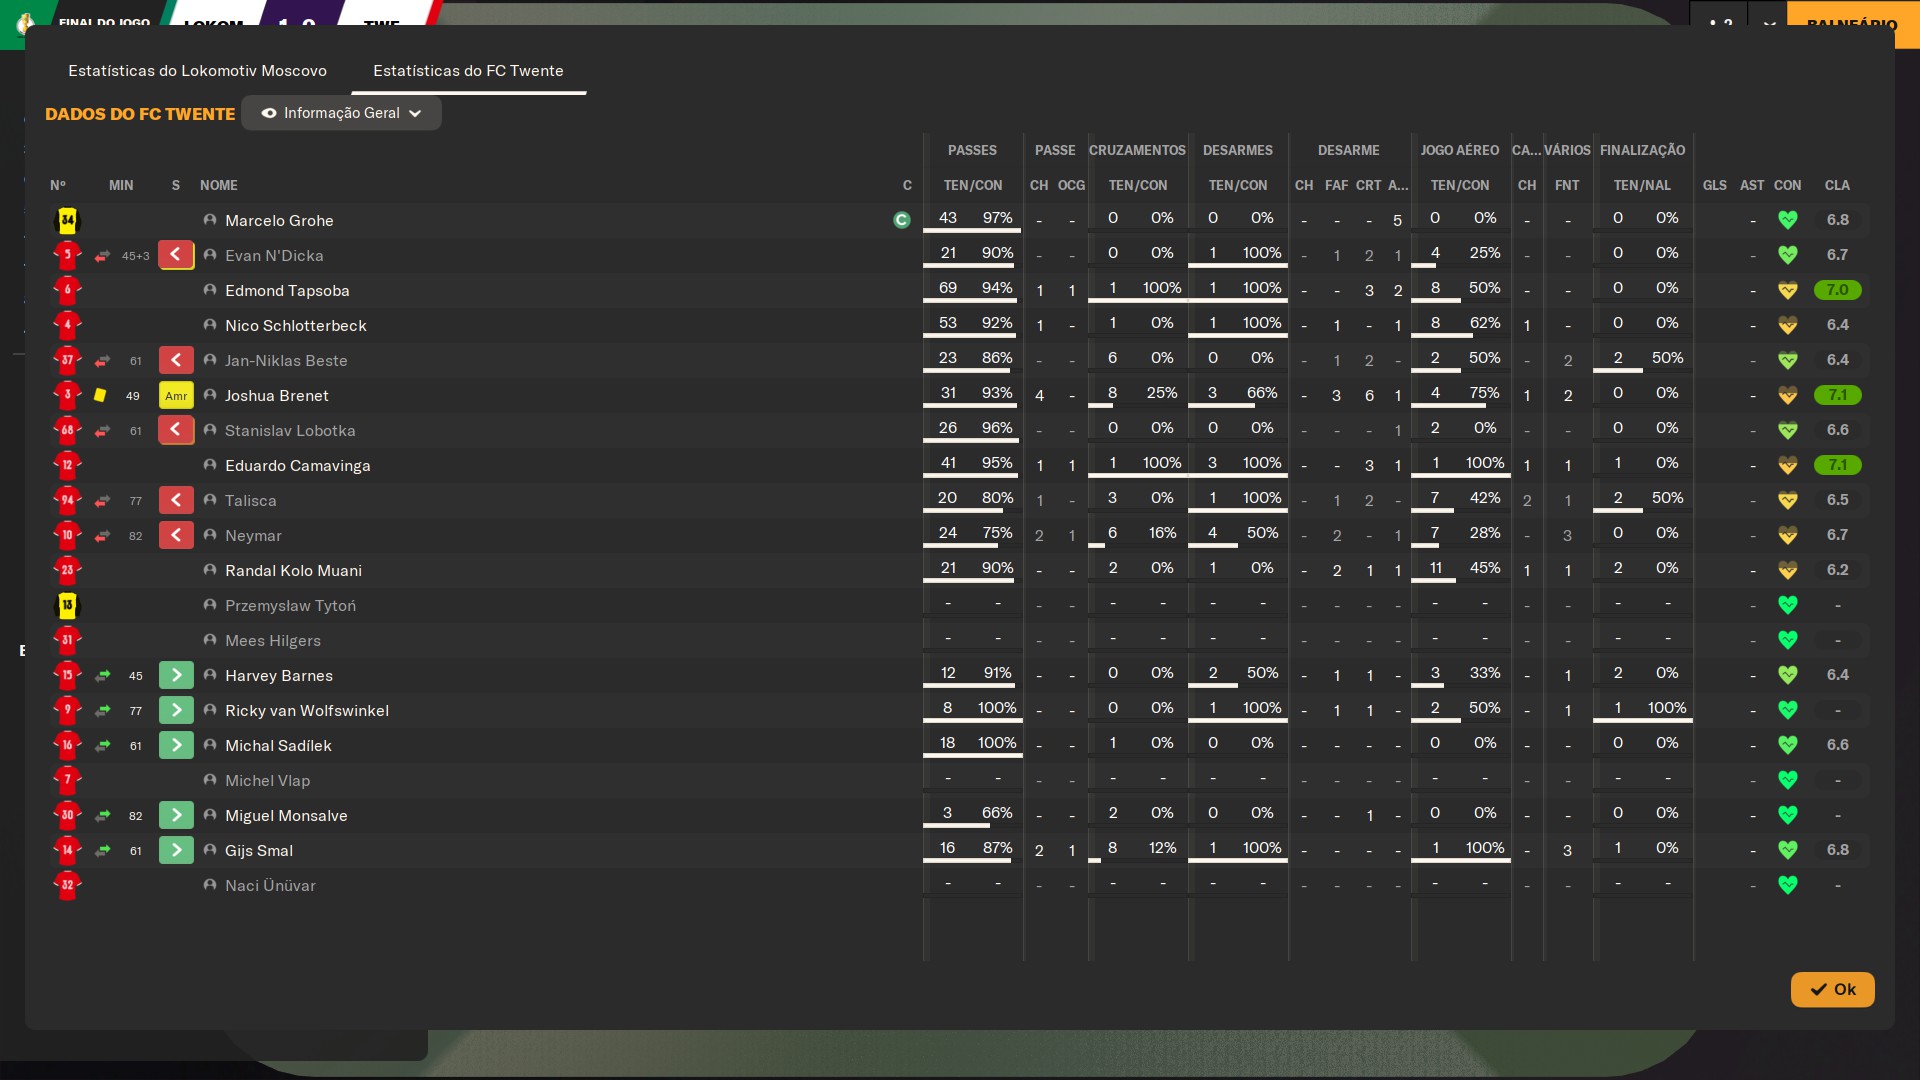Click Harvey Barnes' substituted-on green arrow
The height and width of the screenshot is (1080, 1920).
point(176,675)
